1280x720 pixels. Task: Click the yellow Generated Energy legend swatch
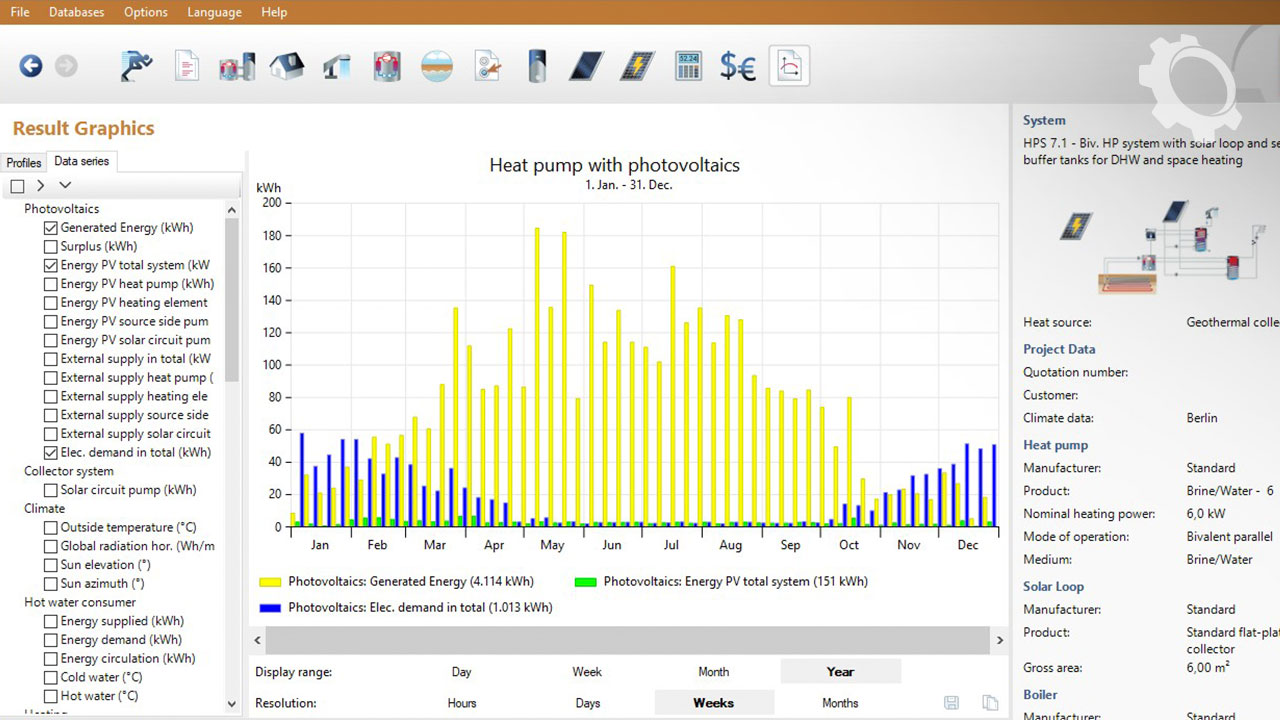(270, 582)
